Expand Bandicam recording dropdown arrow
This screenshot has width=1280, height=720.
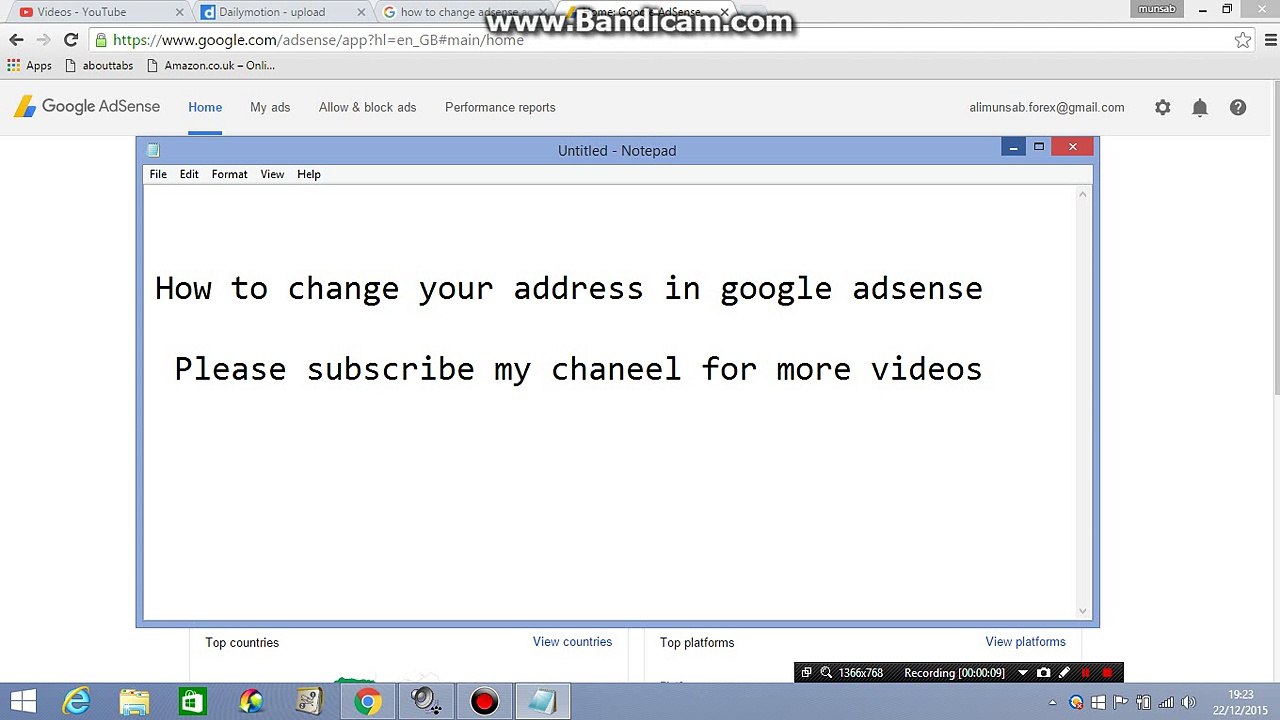point(1022,673)
